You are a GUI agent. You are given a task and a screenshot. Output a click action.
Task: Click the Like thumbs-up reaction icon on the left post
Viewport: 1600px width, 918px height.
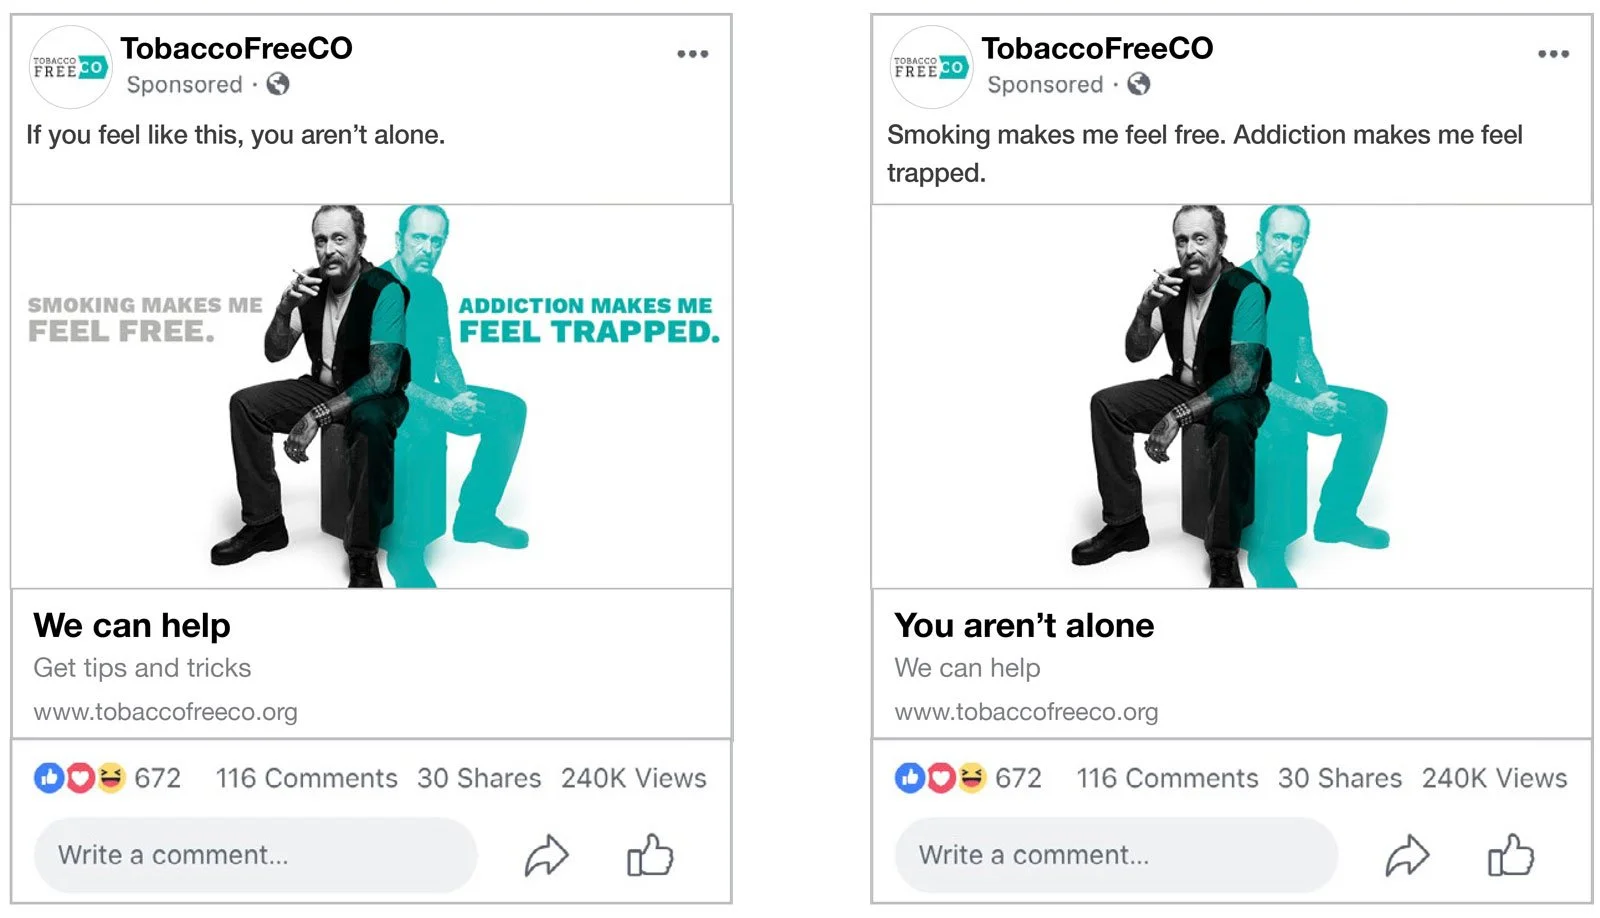pos(48,778)
